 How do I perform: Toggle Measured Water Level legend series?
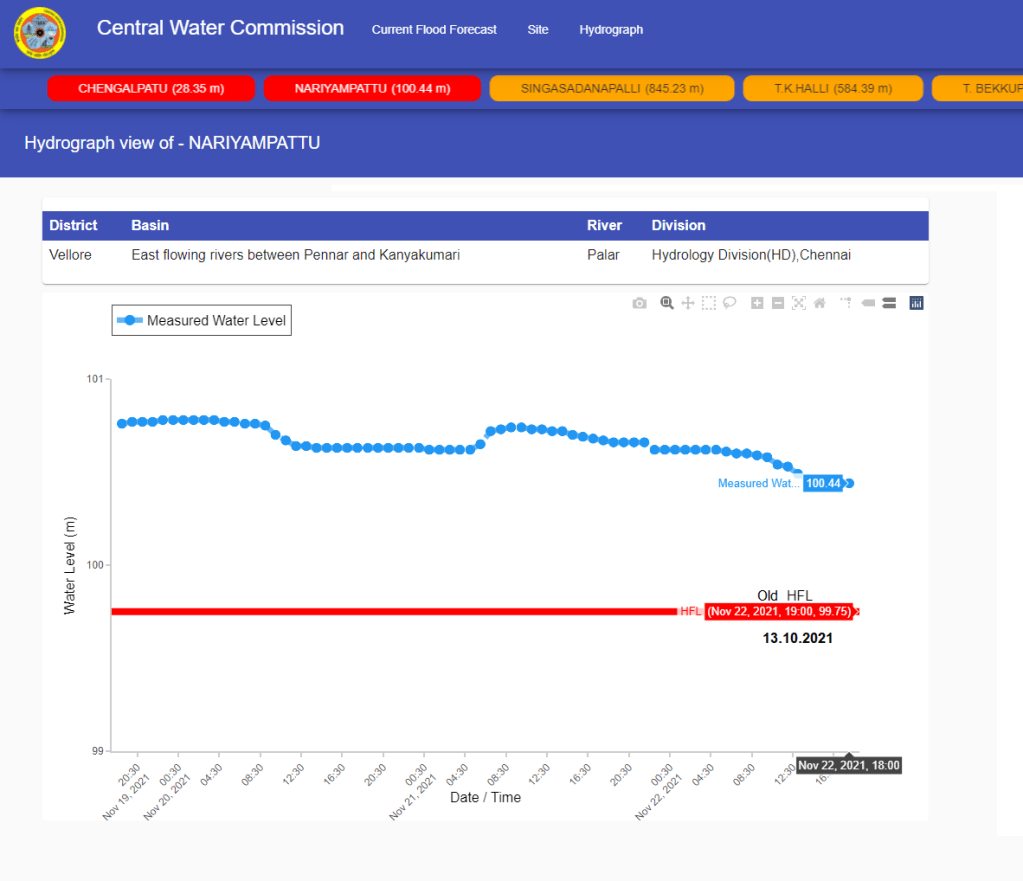pyautogui.click(x=202, y=321)
